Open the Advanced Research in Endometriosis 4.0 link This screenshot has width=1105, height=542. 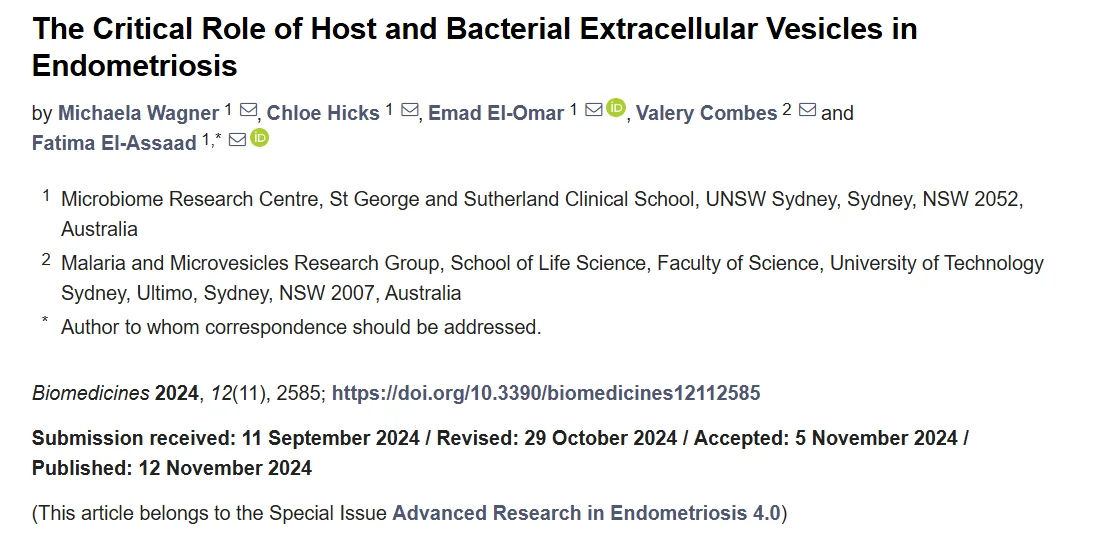coord(585,514)
